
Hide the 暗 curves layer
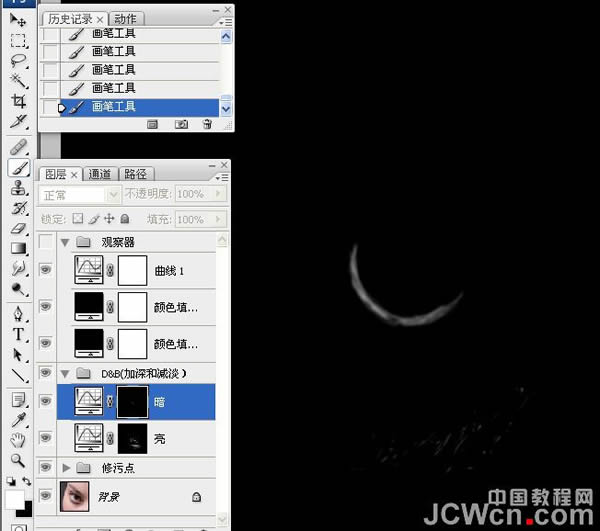point(46,401)
